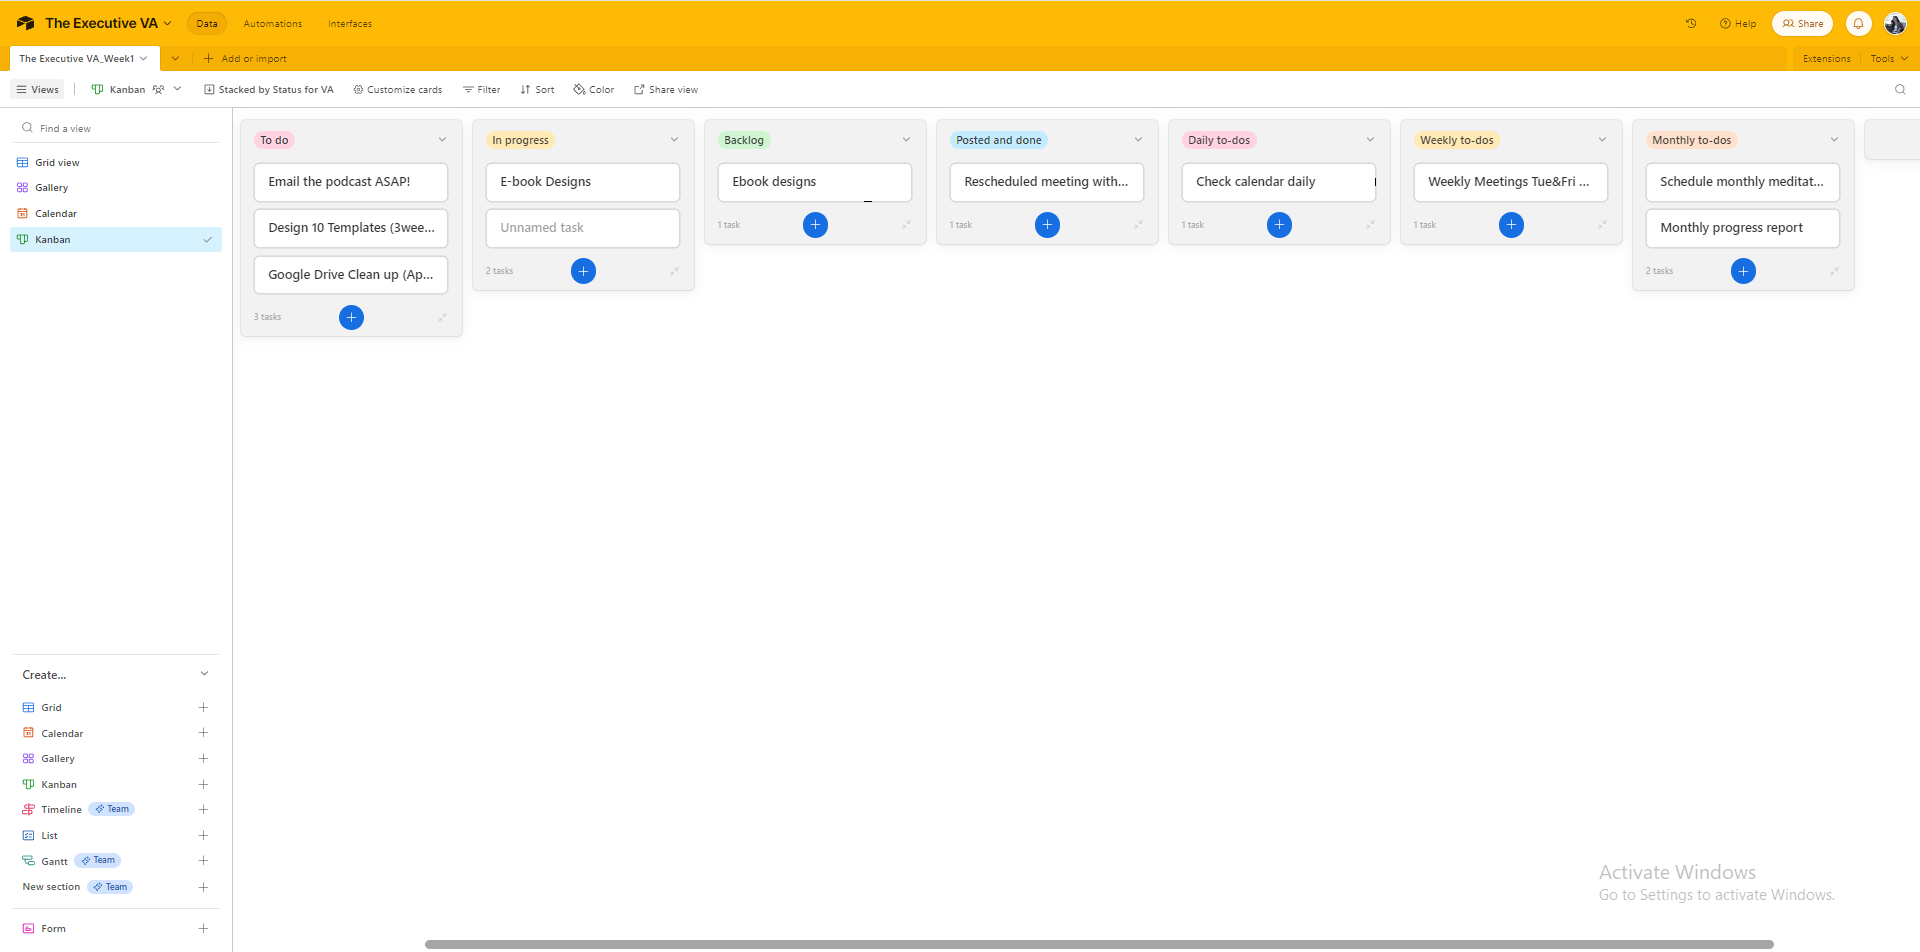
Task: Open table list chevron beside tab
Action: pyautogui.click(x=175, y=58)
